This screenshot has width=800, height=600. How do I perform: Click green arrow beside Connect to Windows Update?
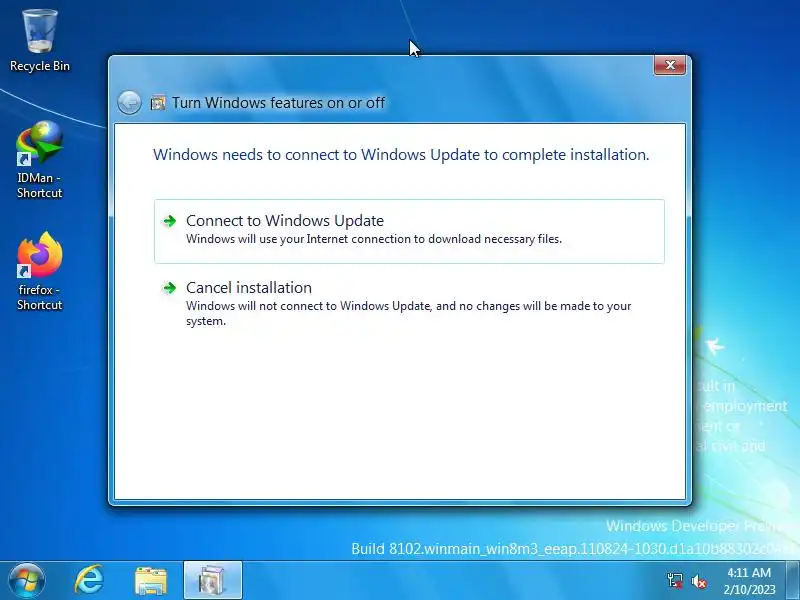[x=169, y=221]
